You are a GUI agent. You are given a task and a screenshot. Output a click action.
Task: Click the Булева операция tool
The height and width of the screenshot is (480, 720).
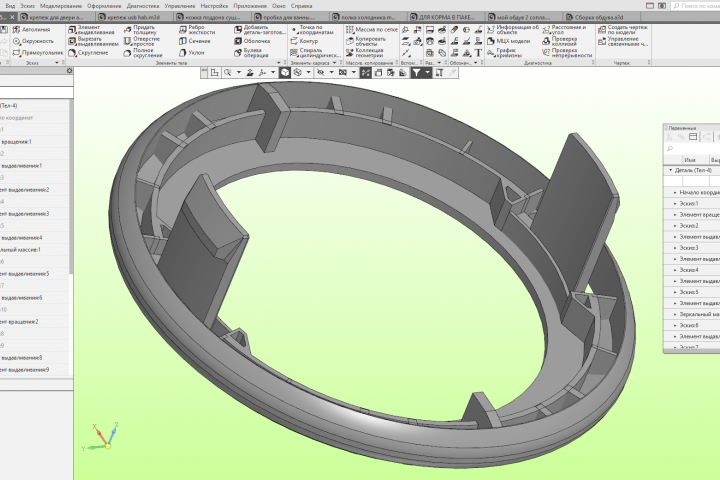click(x=251, y=53)
